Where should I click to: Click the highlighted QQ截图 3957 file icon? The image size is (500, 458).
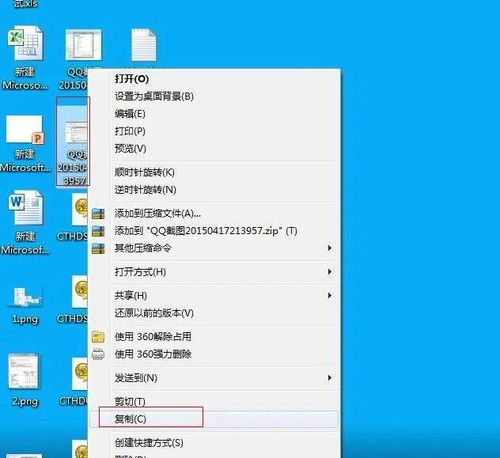click(73, 141)
